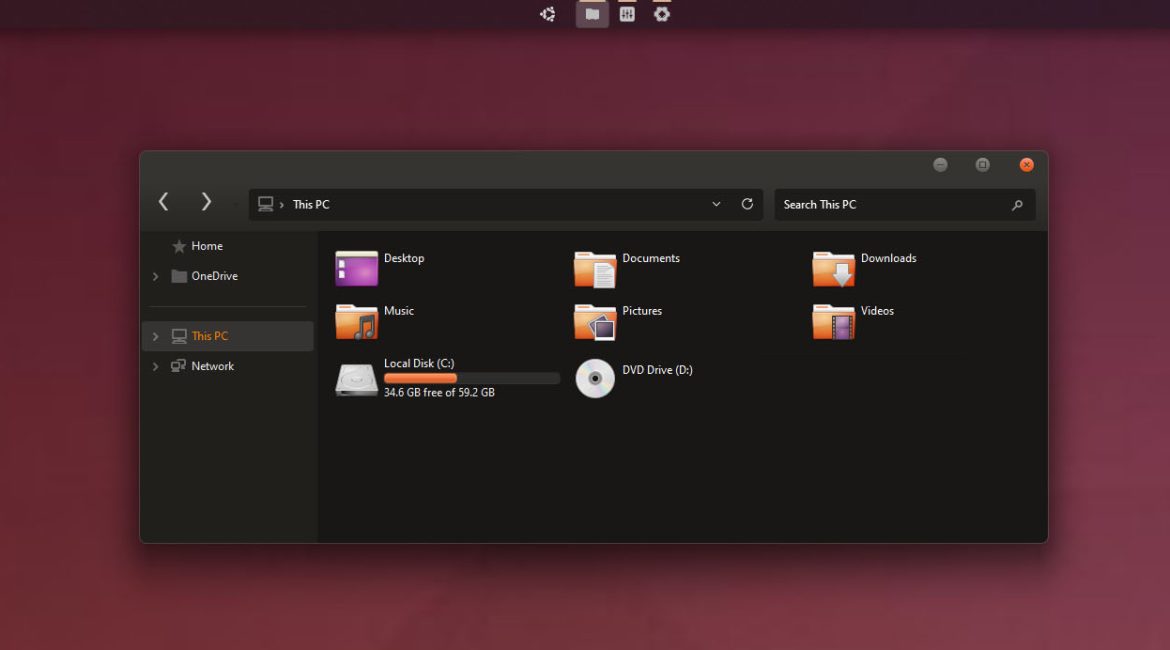Click the This PC monitor icon in sidebar

pyautogui.click(x=179, y=336)
